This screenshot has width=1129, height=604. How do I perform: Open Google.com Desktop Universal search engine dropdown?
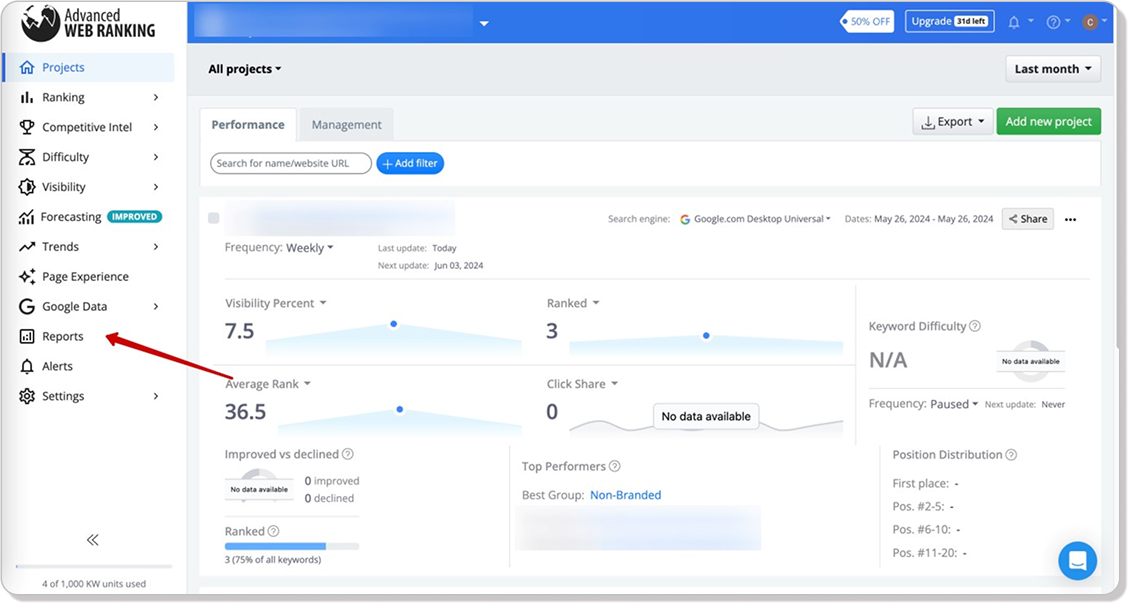click(755, 219)
